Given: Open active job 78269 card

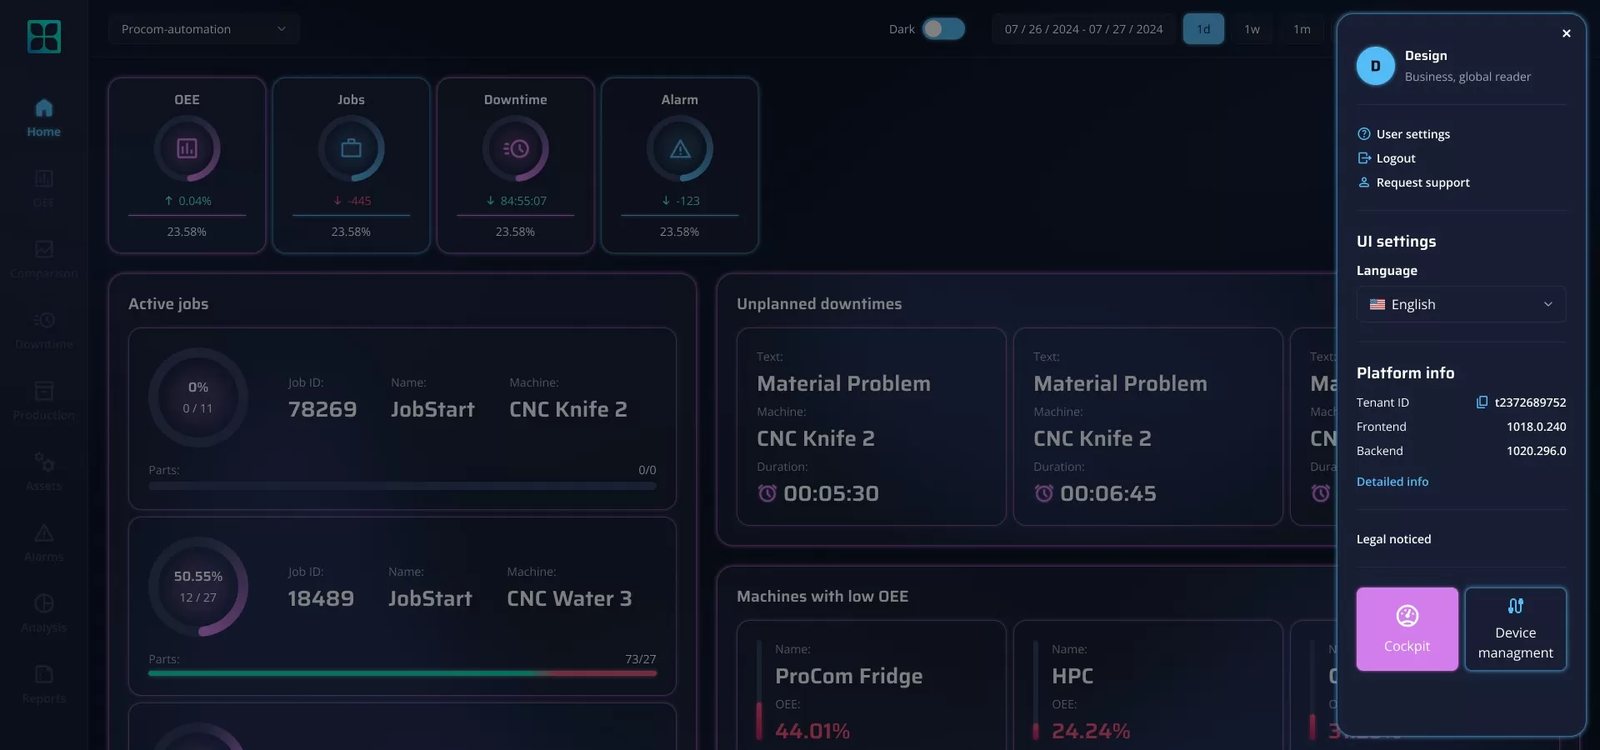Looking at the screenshot, I should (x=402, y=418).
